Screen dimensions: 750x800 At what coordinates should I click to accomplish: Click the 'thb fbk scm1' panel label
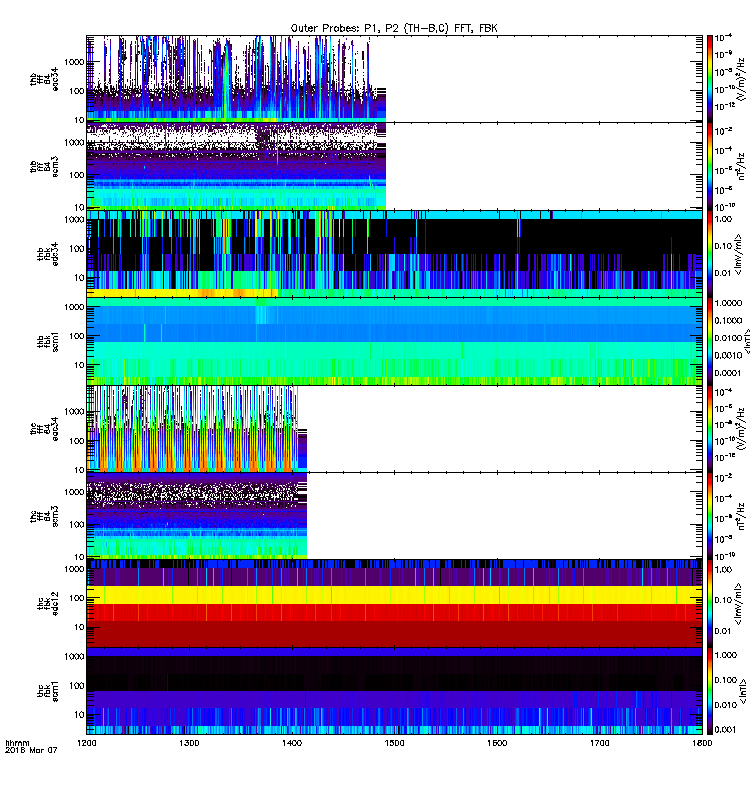pos(48,341)
